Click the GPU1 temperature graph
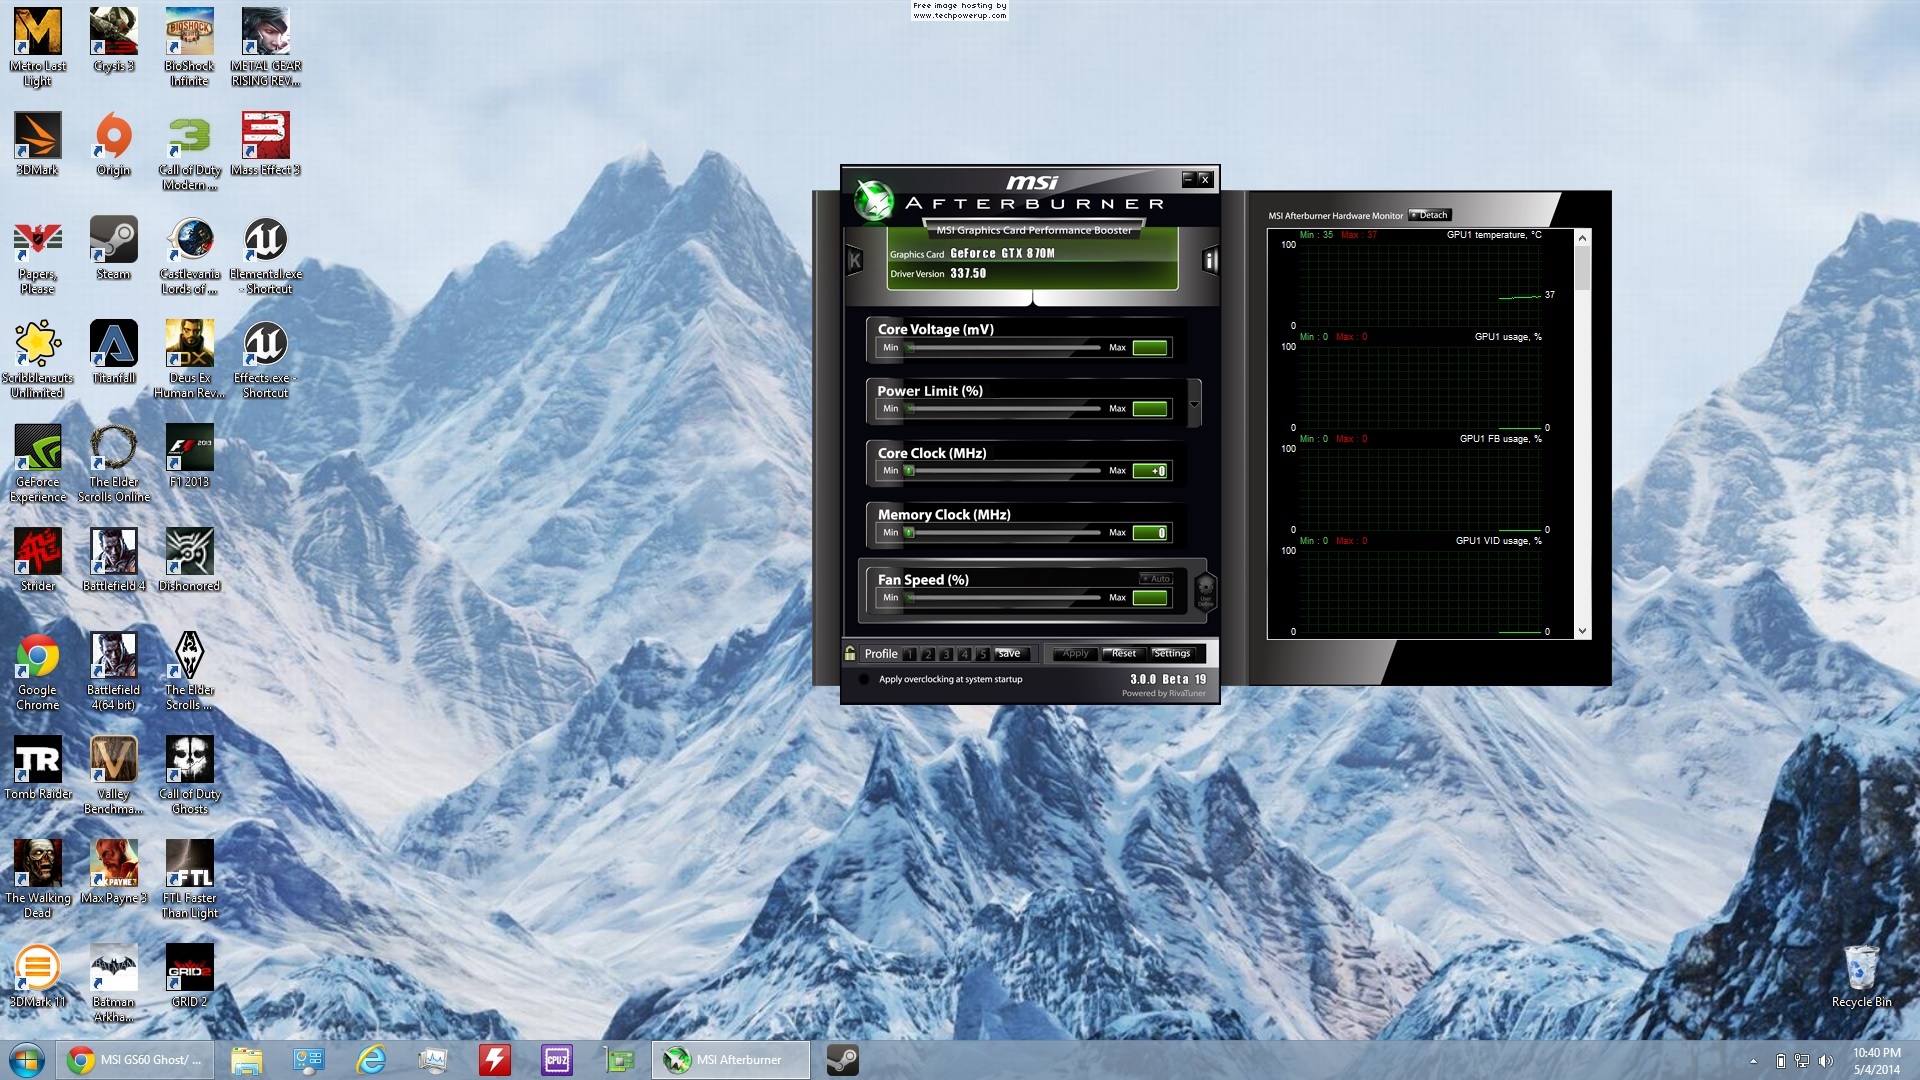 click(x=1420, y=285)
